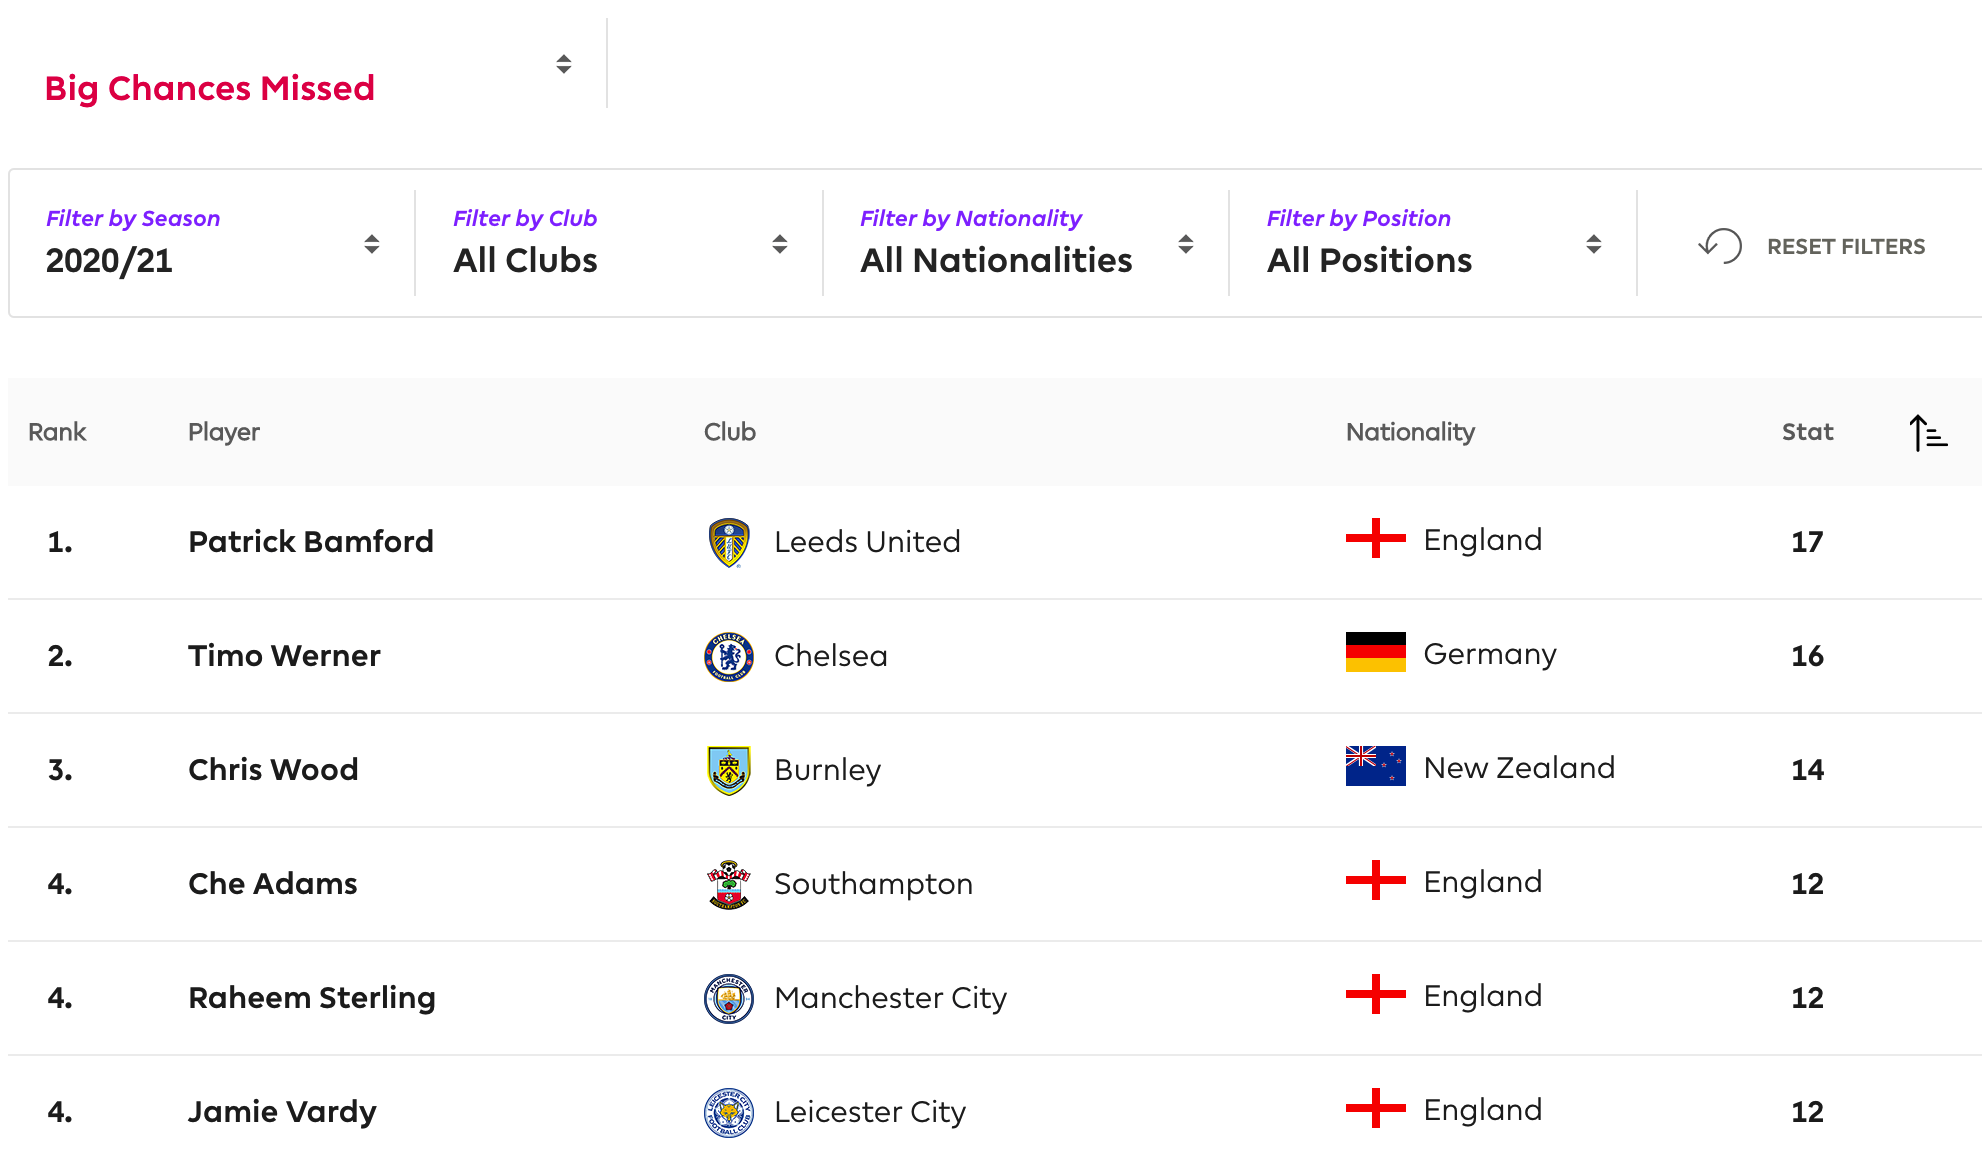Click the Chelsea club crest
Image resolution: width=1982 pixels, height=1160 pixels.
pyautogui.click(x=729, y=656)
